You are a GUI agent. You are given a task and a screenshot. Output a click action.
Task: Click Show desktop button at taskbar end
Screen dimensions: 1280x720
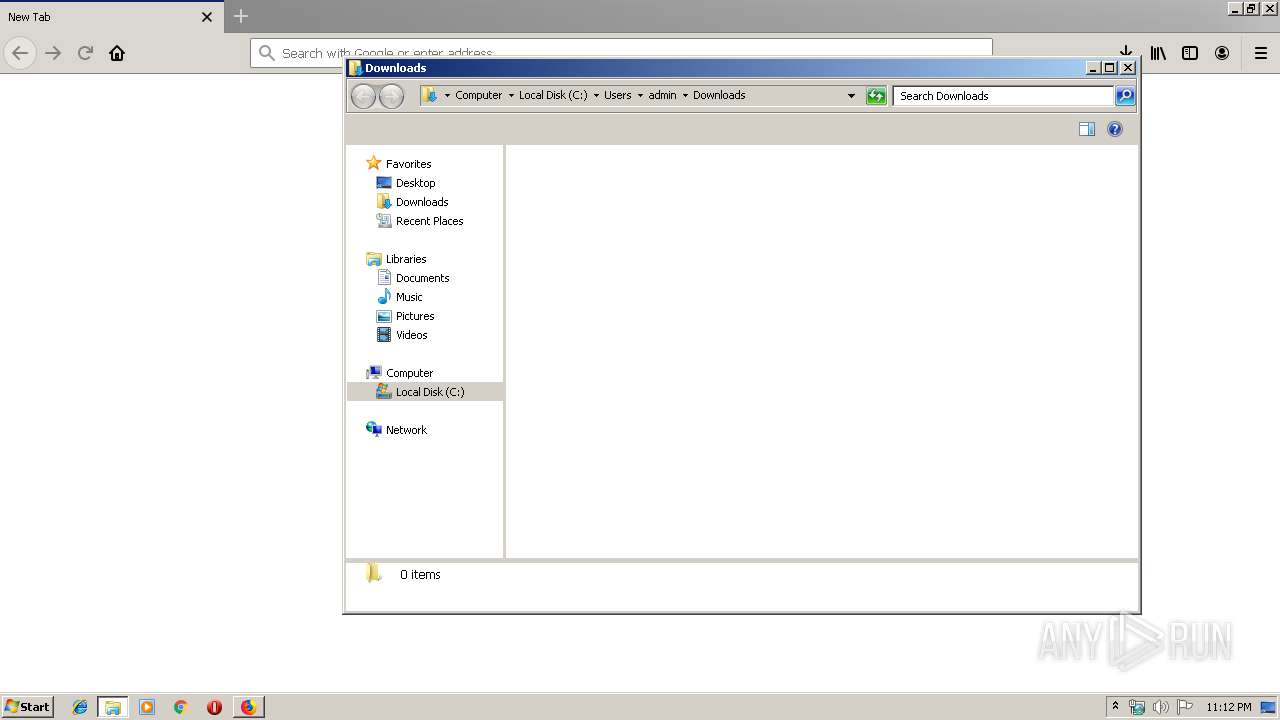click(x=1269, y=707)
